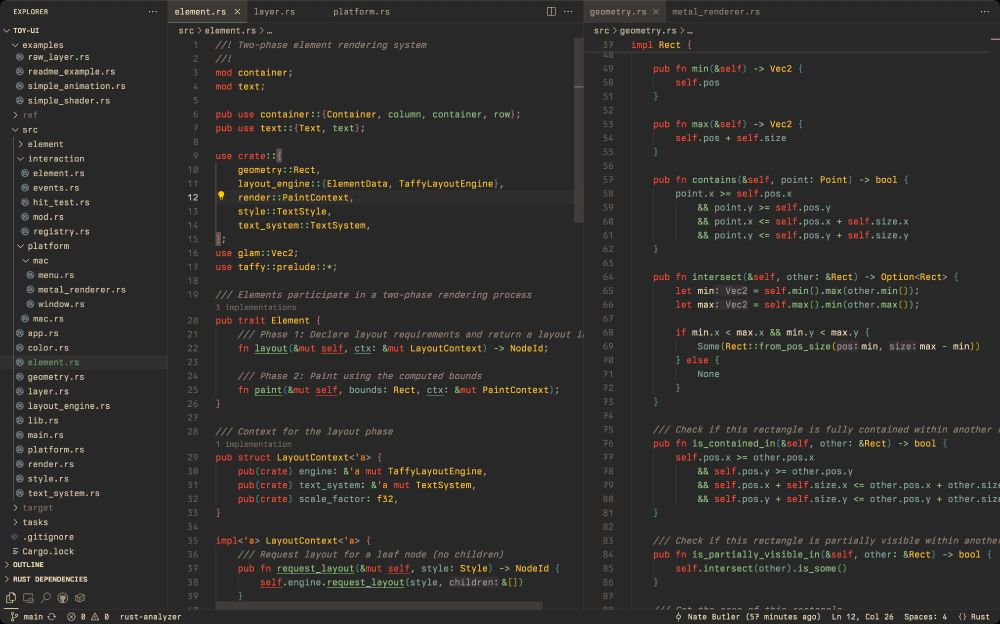Click the '3 implementations' code lens above Element trait
The width and height of the screenshot is (1000, 624).
pos(256,308)
